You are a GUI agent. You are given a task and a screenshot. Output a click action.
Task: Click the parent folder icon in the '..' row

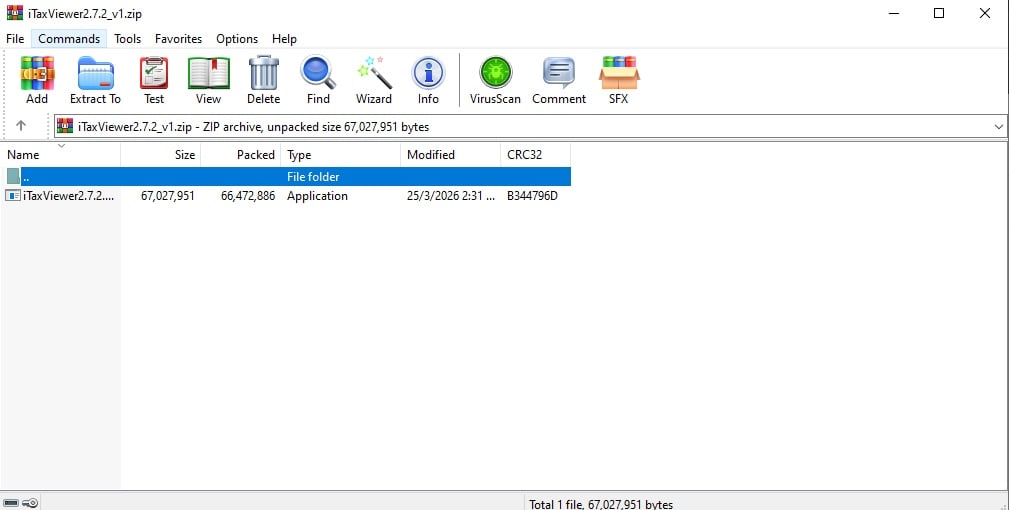(13, 176)
